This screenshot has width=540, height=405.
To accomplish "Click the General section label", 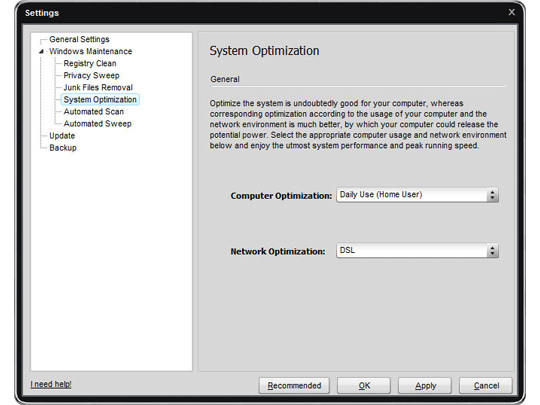I will pos(225,79).
